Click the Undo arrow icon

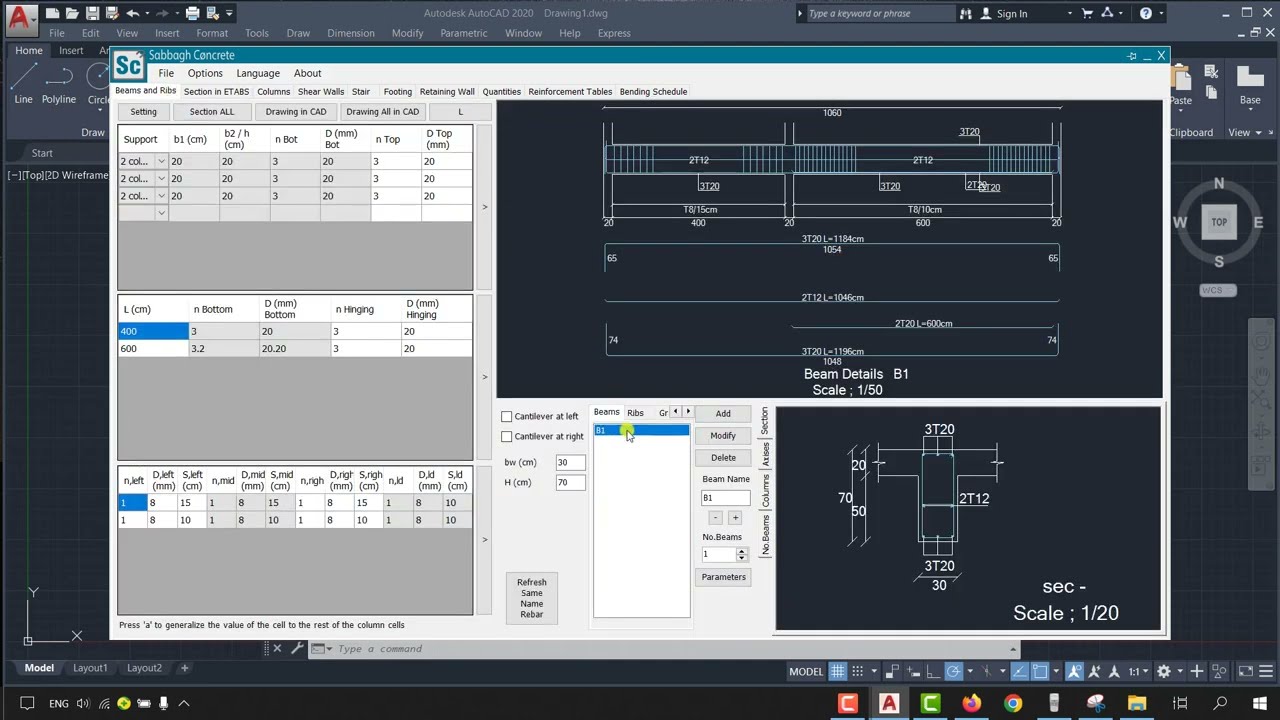pyautogui.click(x=133, y=13)
